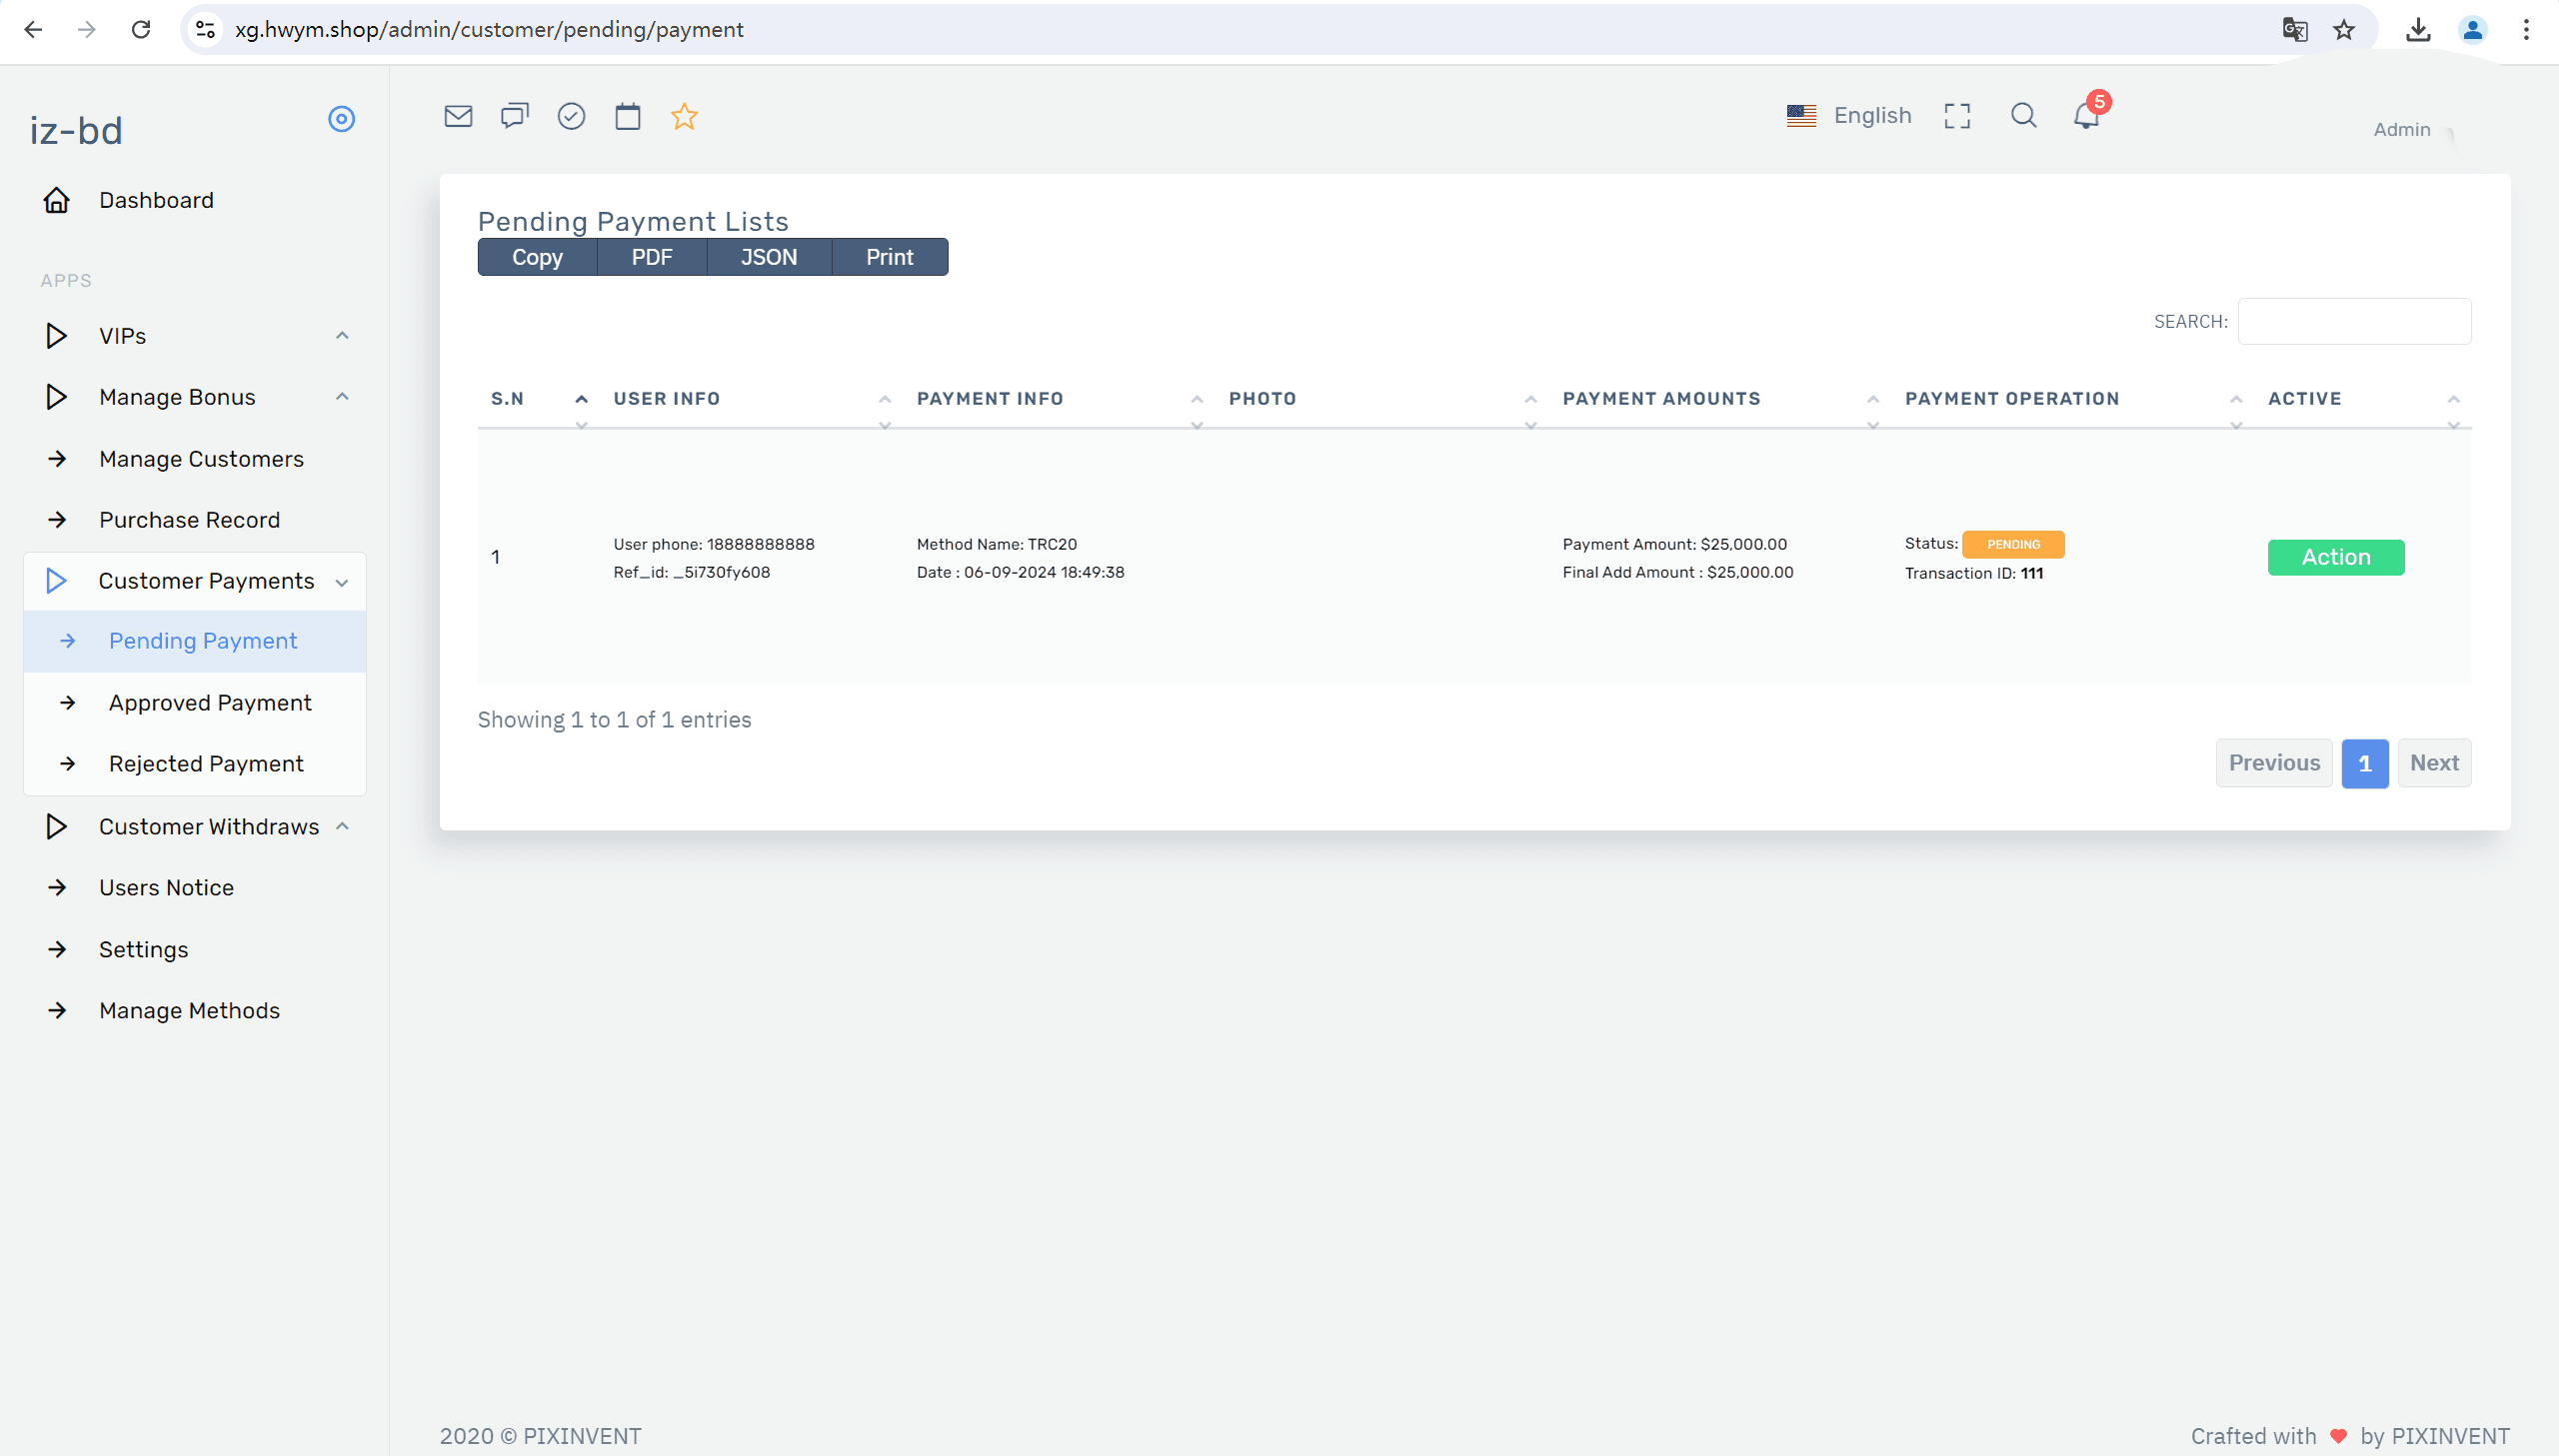Open the email icon in top toolbar

[458, 116]
